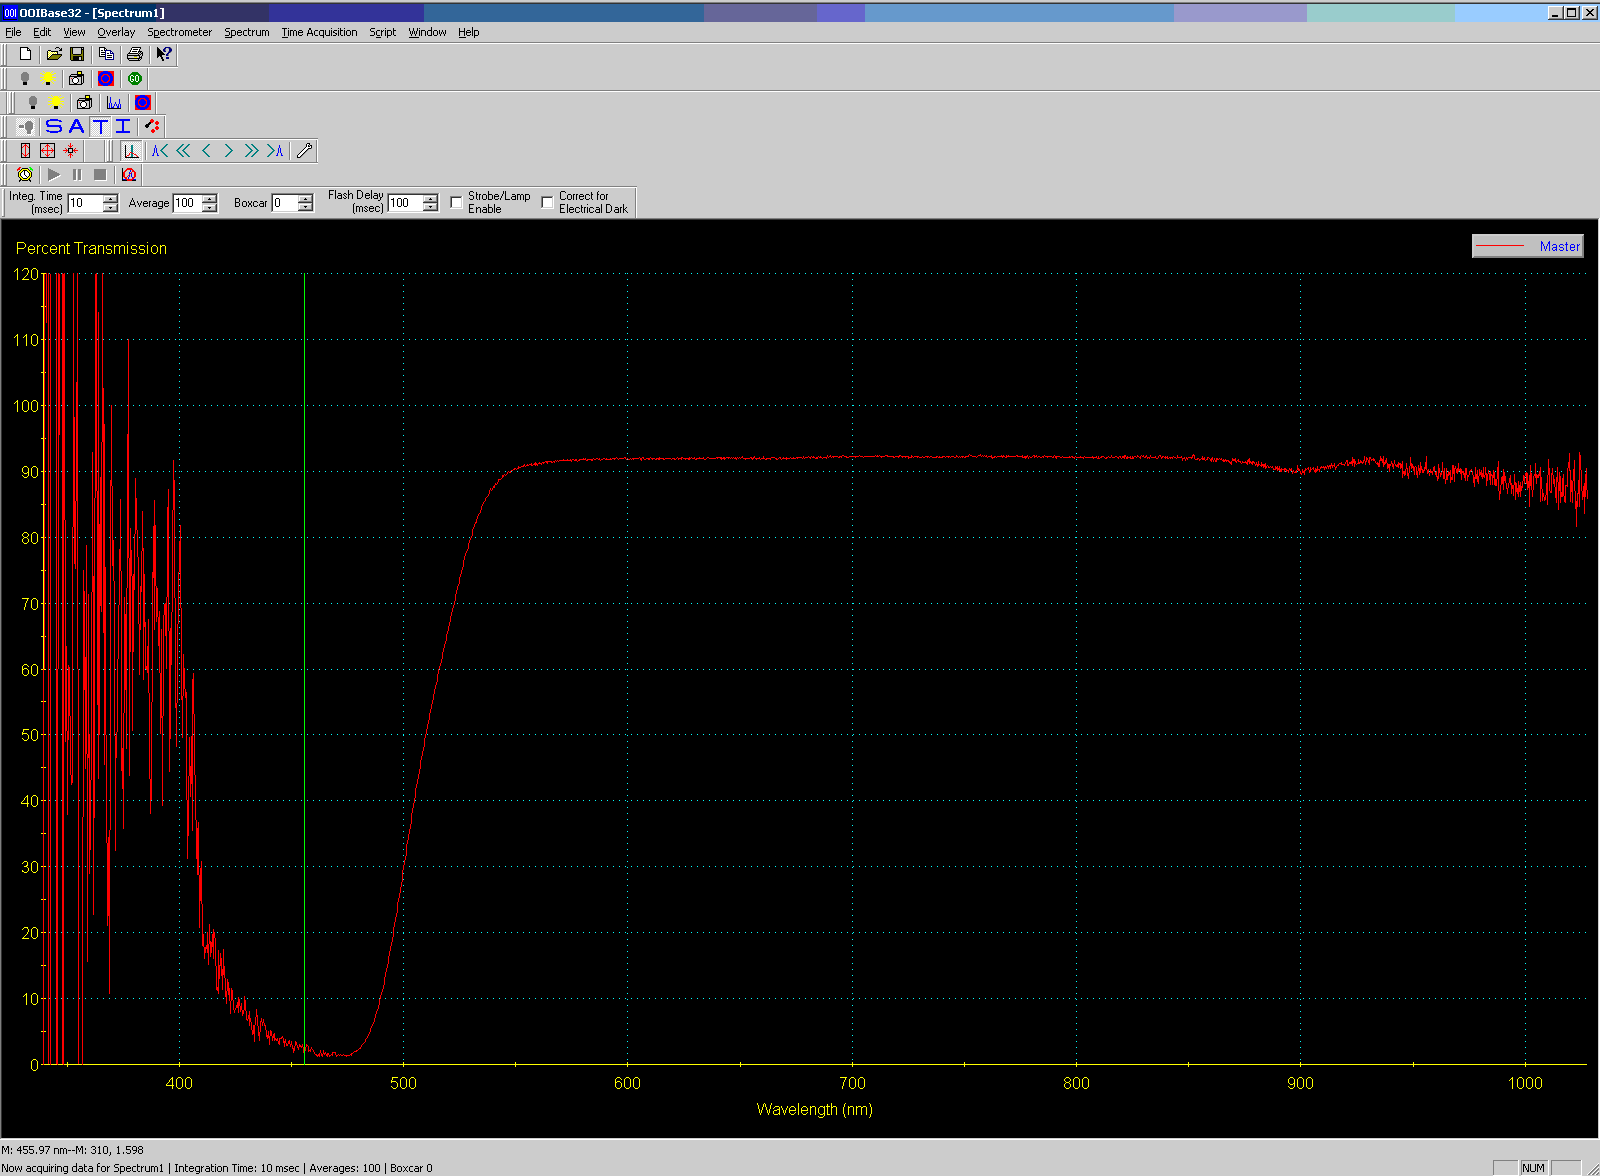Click the third-row red-blue target icon
This screenshot has width=1601, height=1176.
click(143, 102)
